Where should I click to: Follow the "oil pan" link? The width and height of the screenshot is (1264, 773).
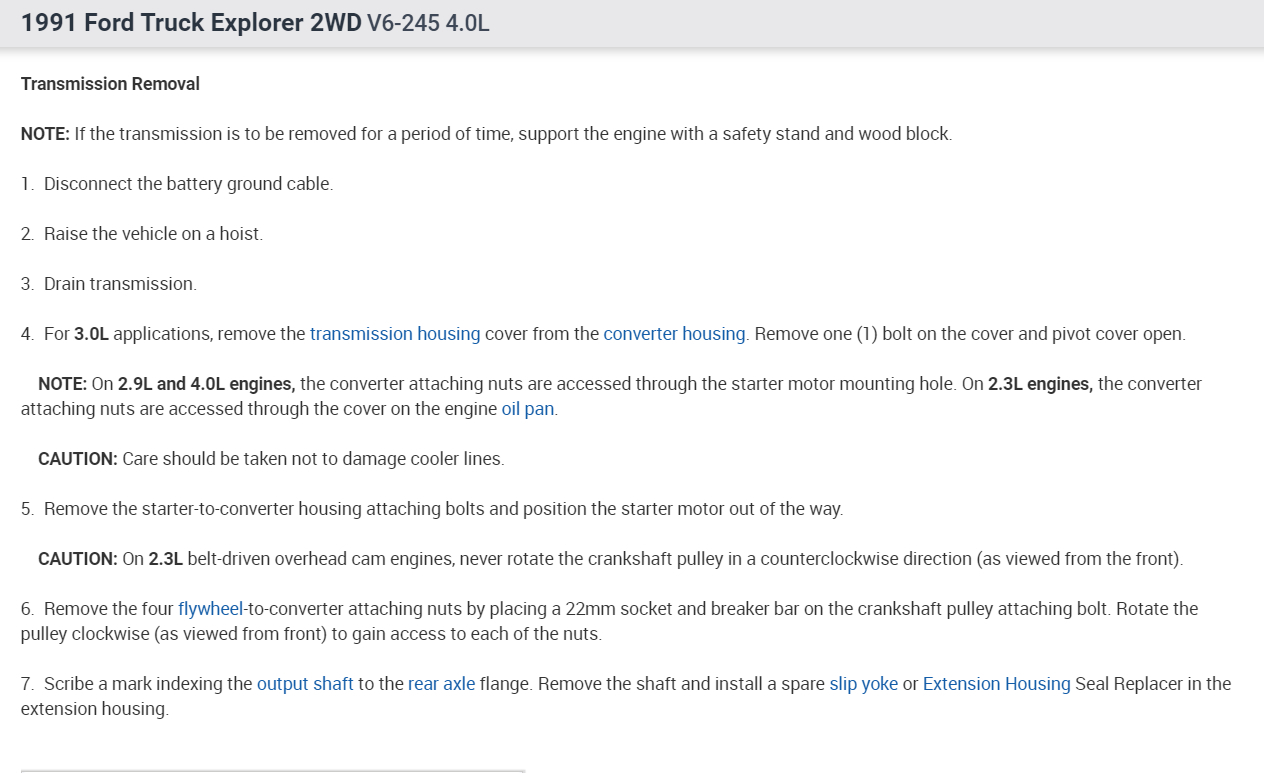pyautogui.click(x=528, y=409)
